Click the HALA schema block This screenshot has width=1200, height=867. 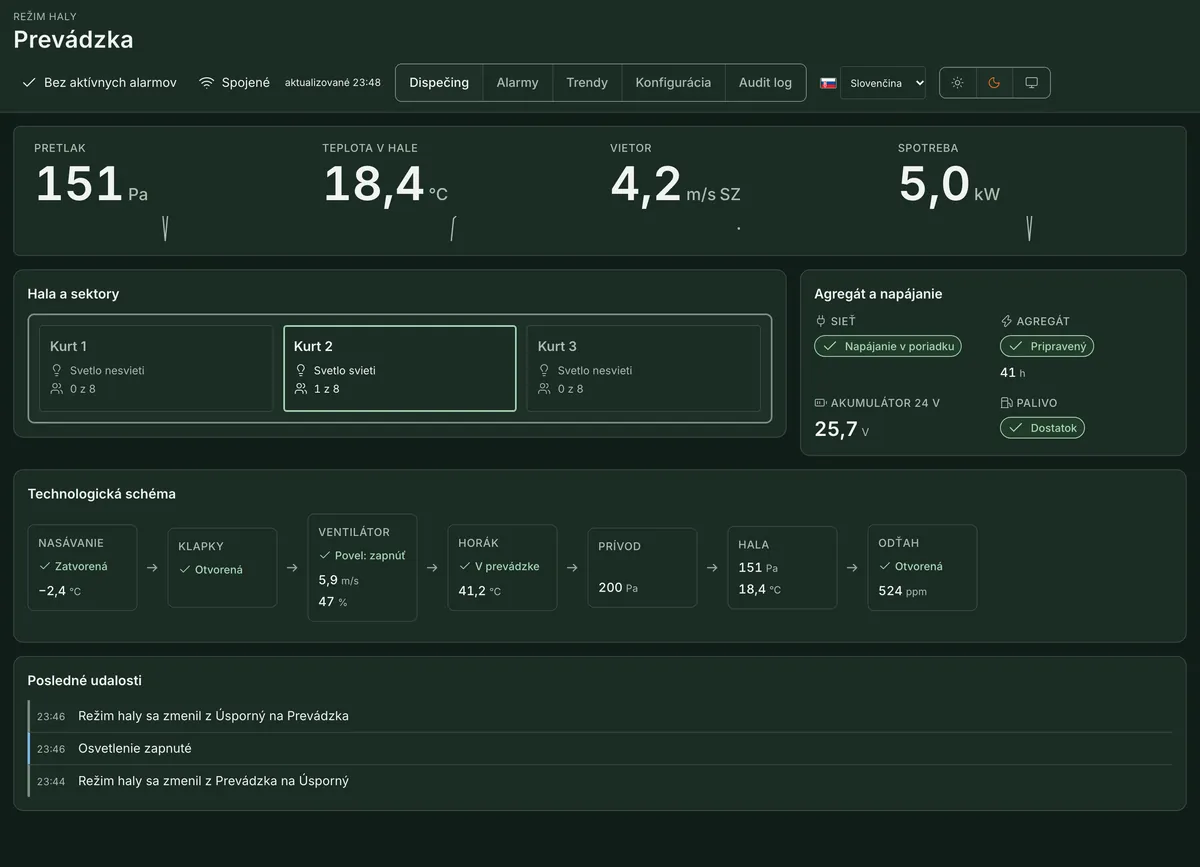(782, 567)
